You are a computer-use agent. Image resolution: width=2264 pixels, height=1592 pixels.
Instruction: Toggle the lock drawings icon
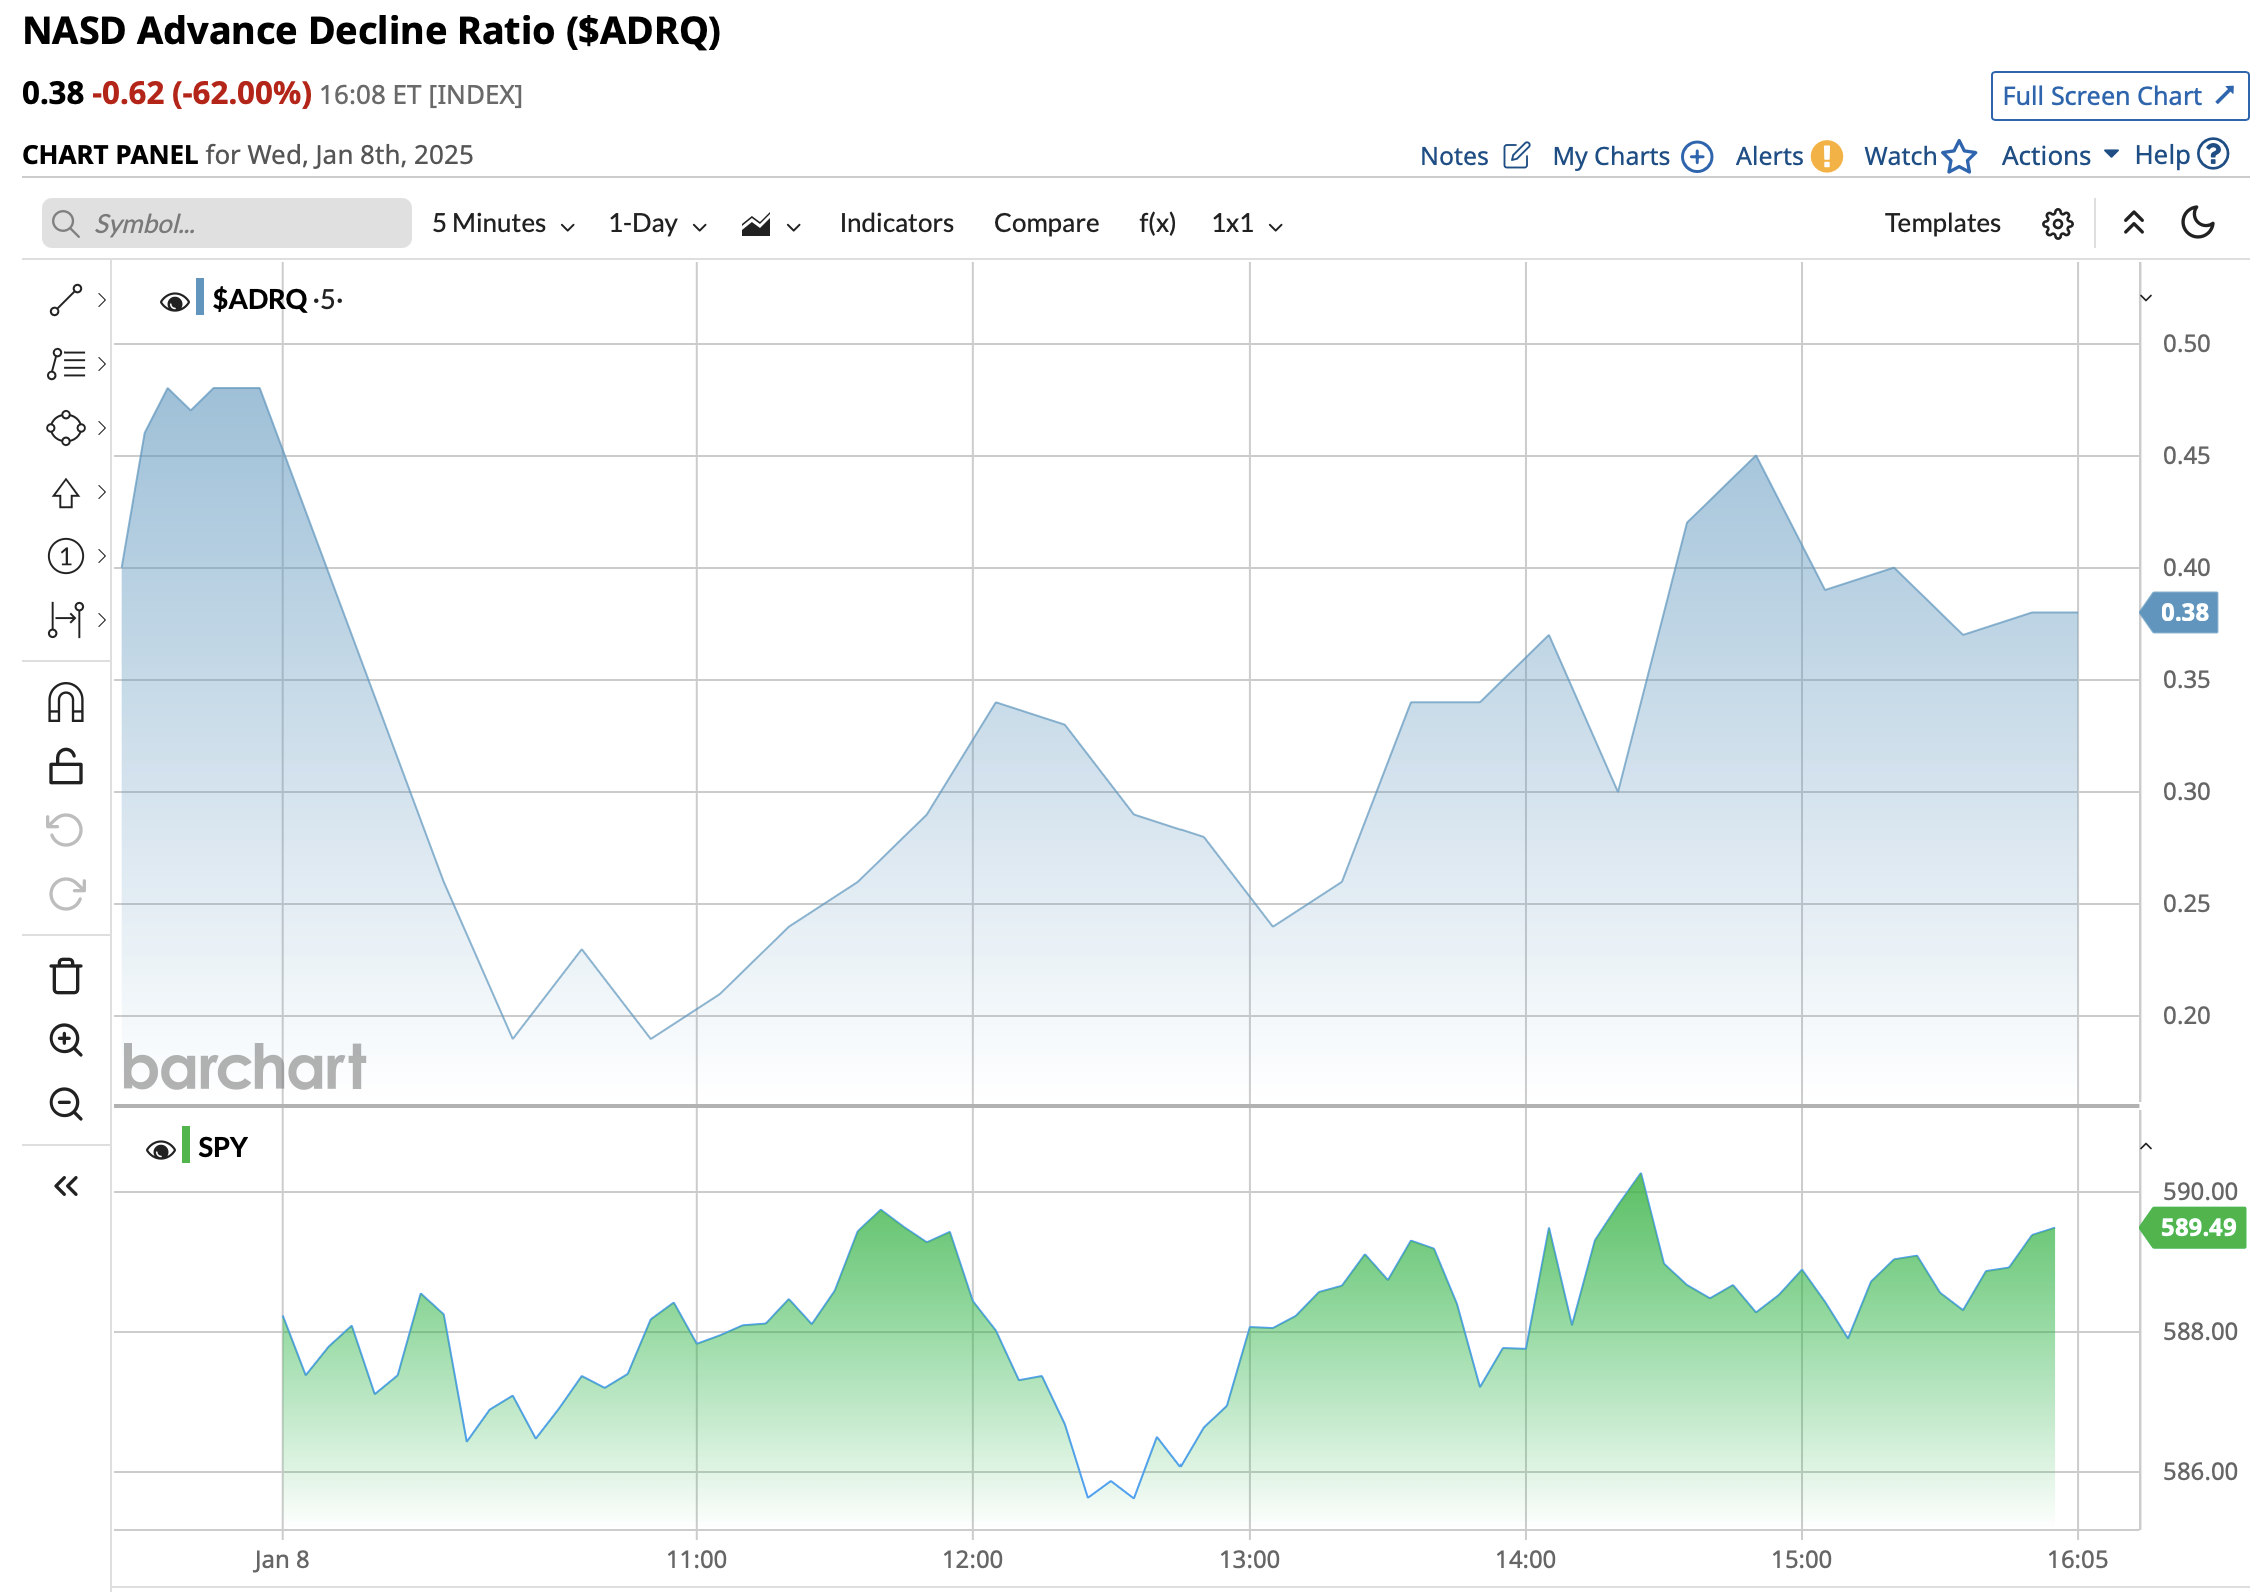pos(66,767)
